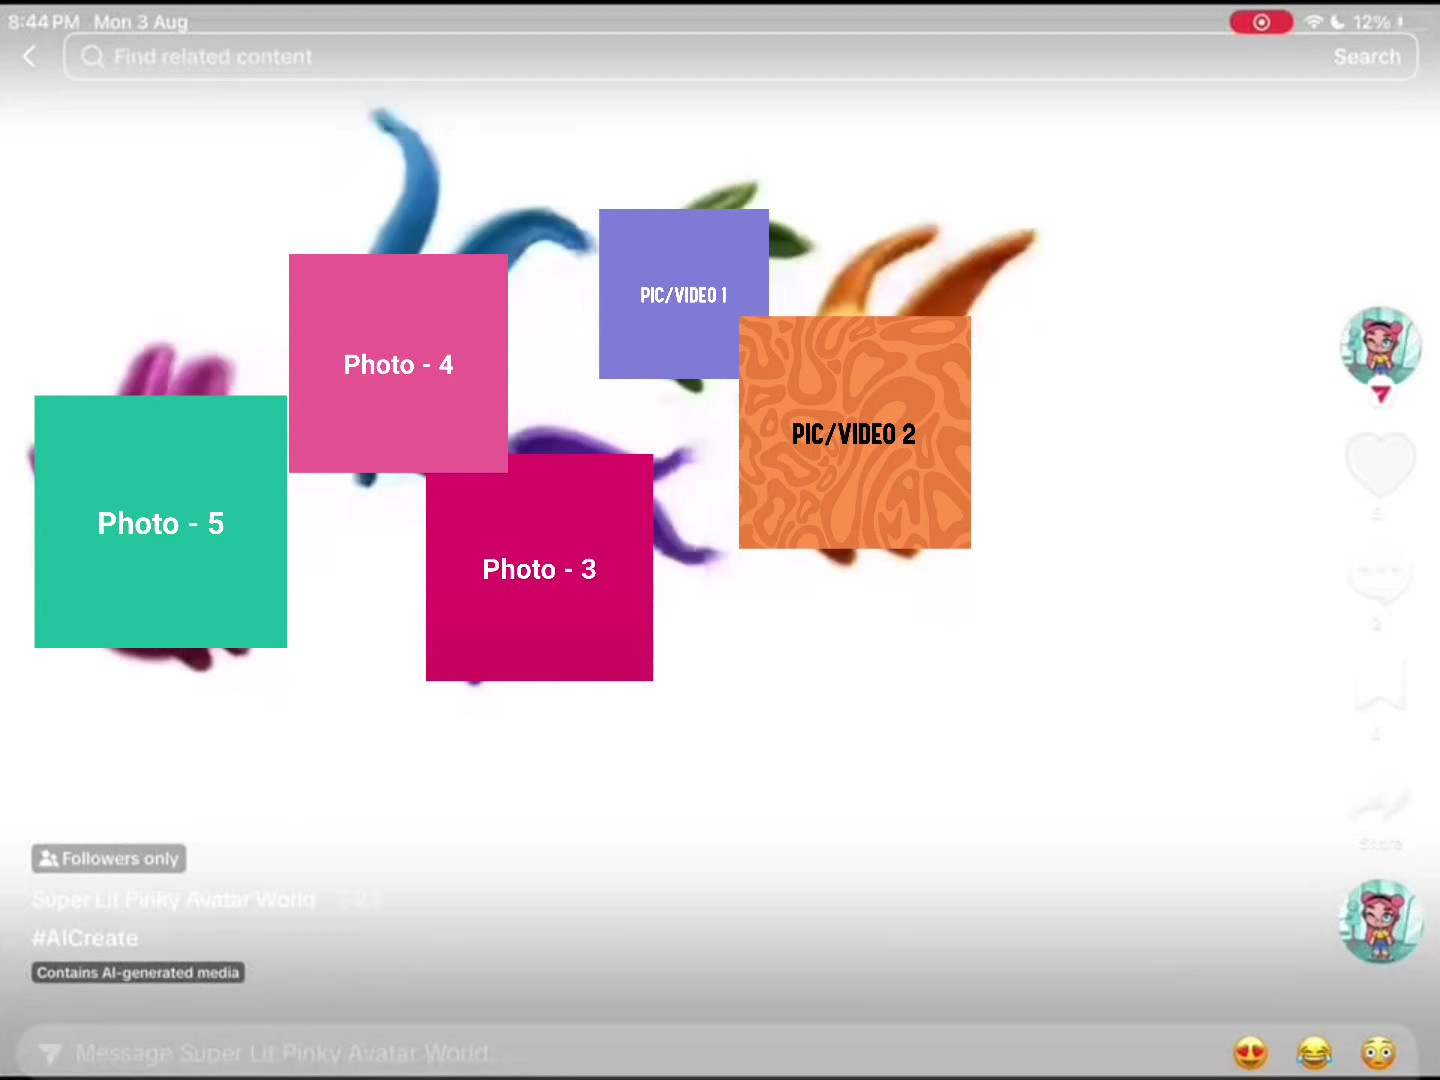Share the video via arrow icon
Screen dimensions: 1440x1080
point(1380,802)
